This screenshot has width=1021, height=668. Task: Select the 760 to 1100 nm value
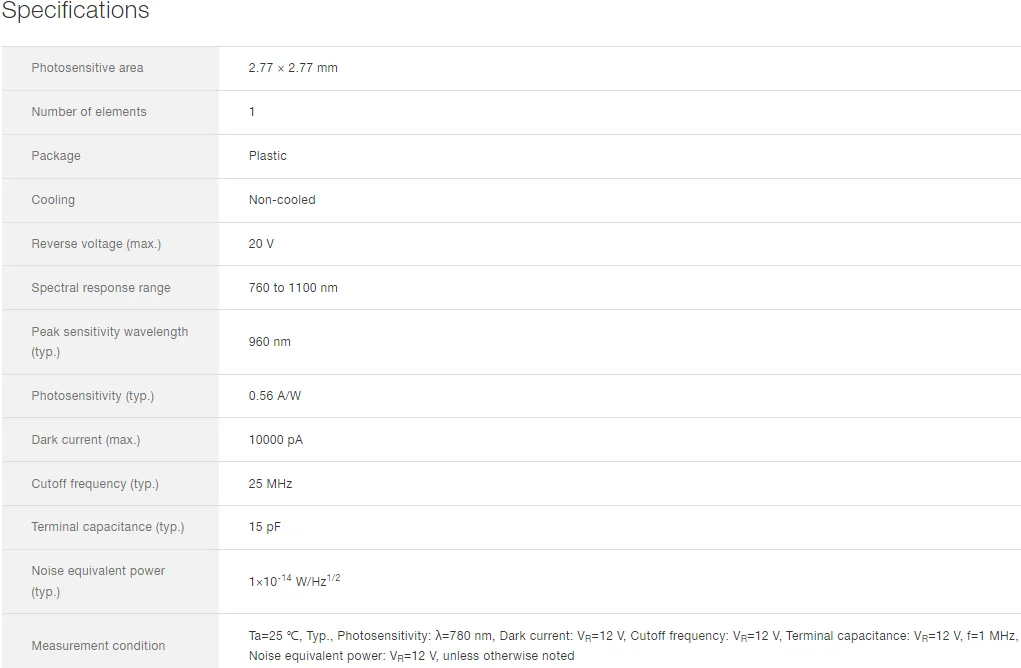tap(293, 288)
